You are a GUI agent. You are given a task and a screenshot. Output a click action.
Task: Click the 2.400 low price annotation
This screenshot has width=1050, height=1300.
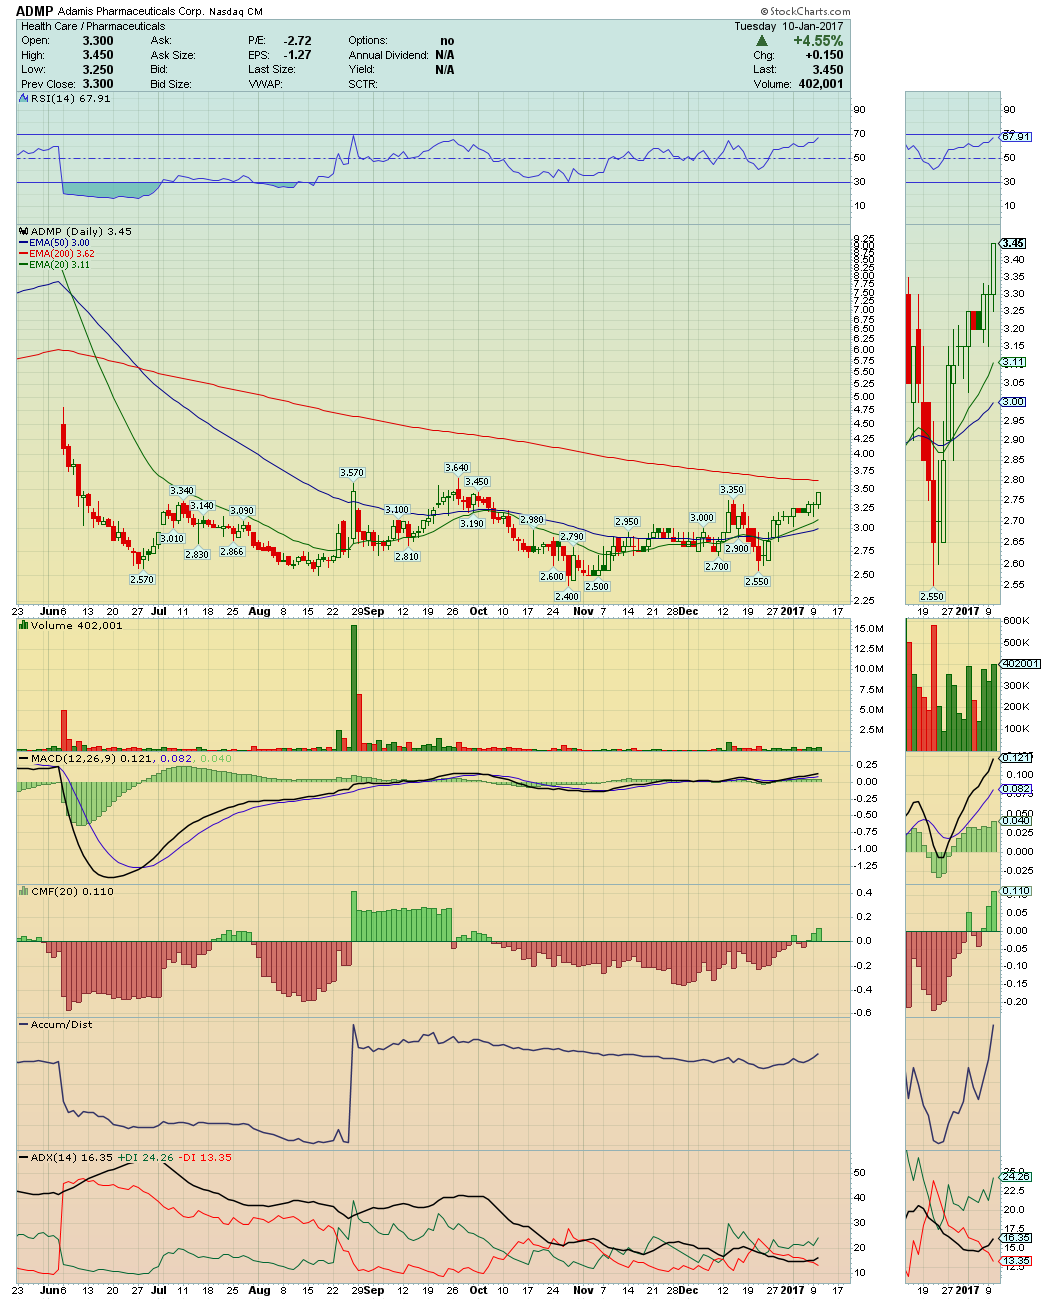(567, 596)
